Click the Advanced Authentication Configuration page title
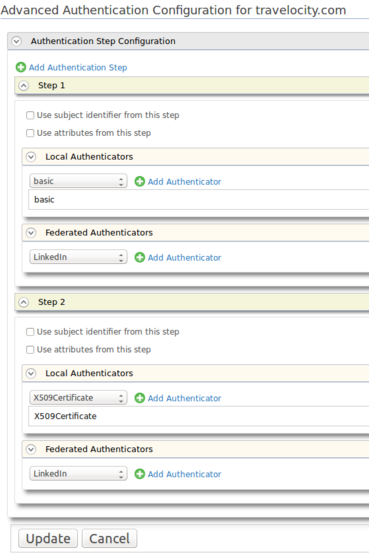 tap(173, 10)
